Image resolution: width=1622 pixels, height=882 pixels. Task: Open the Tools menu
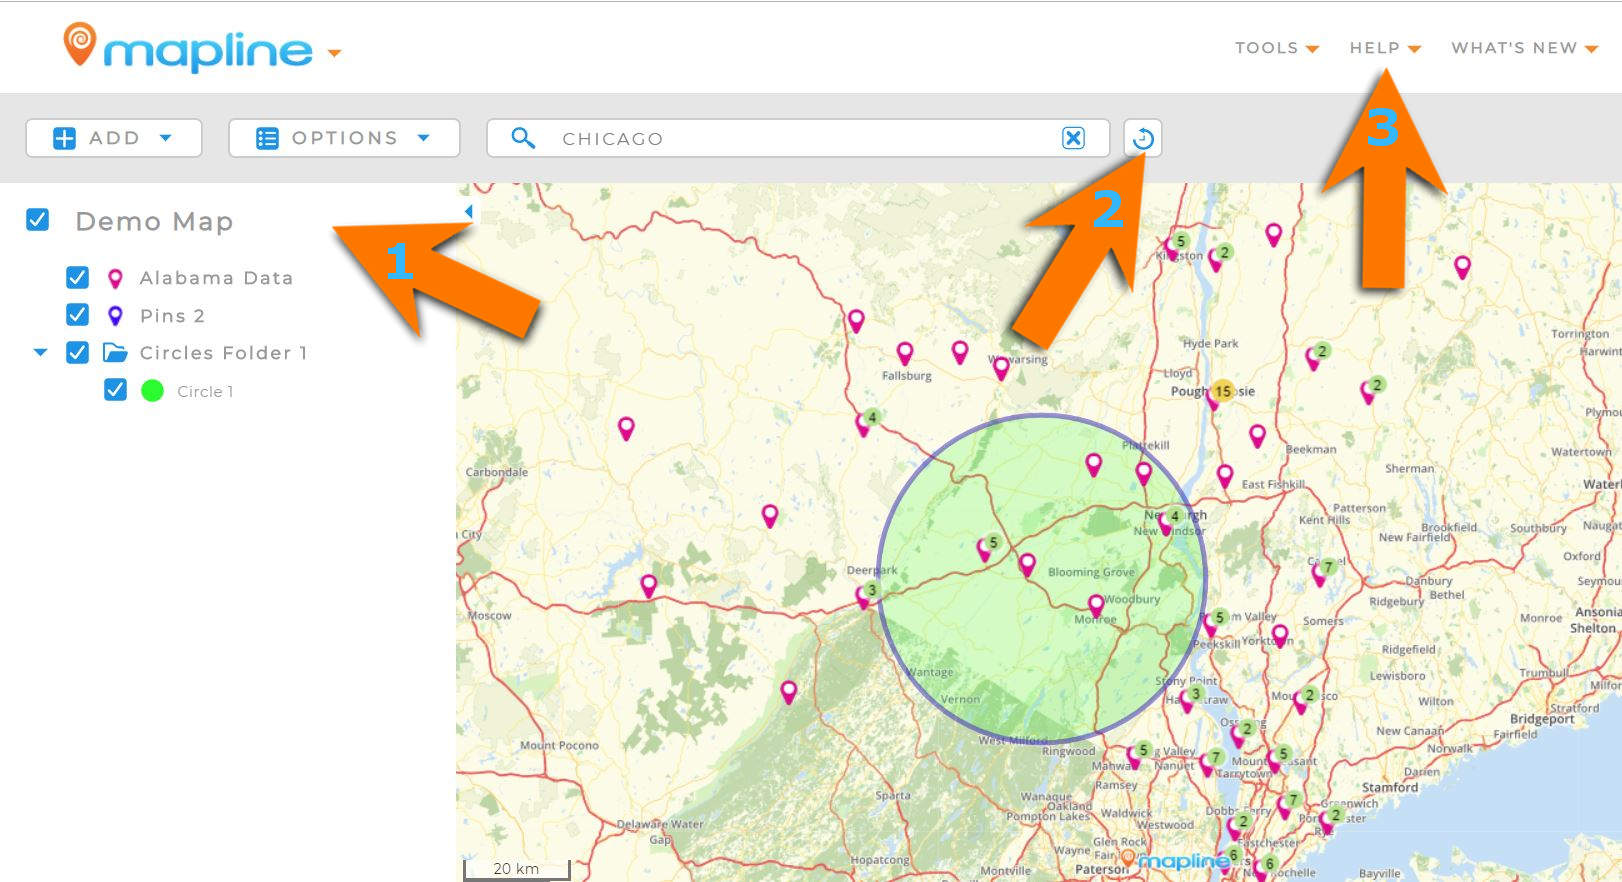pyautogui.click(x=1277, y=48)
